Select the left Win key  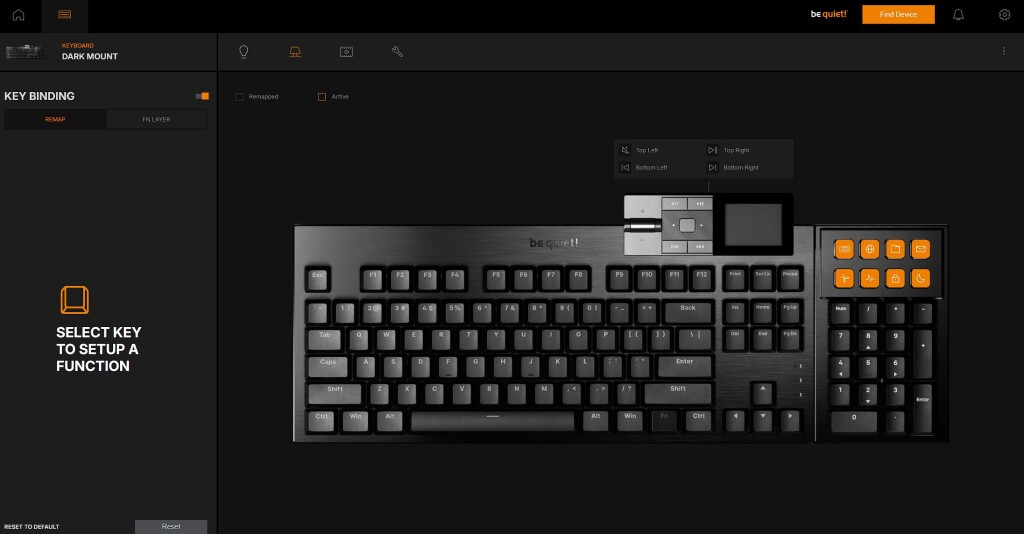click(355, 420)
